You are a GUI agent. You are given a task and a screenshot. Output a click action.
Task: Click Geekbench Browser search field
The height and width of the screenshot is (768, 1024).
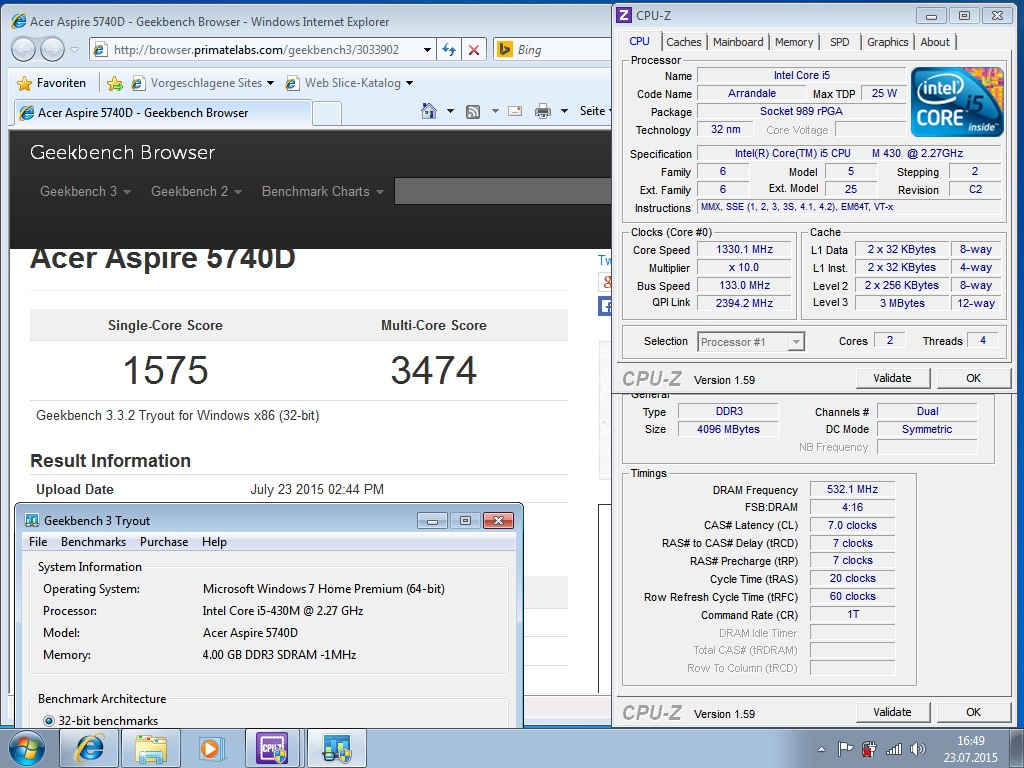(503, 191)
